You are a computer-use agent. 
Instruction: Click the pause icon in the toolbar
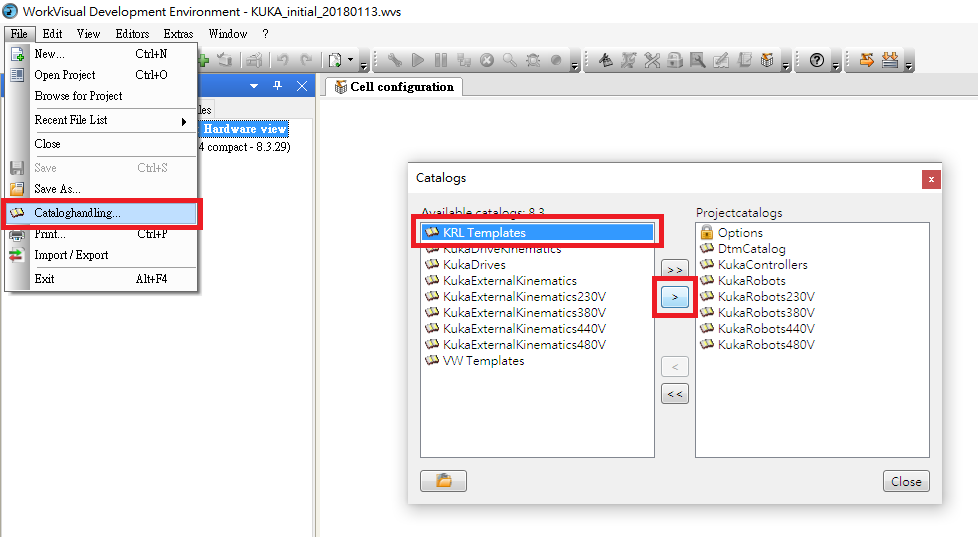pos(441,60)
